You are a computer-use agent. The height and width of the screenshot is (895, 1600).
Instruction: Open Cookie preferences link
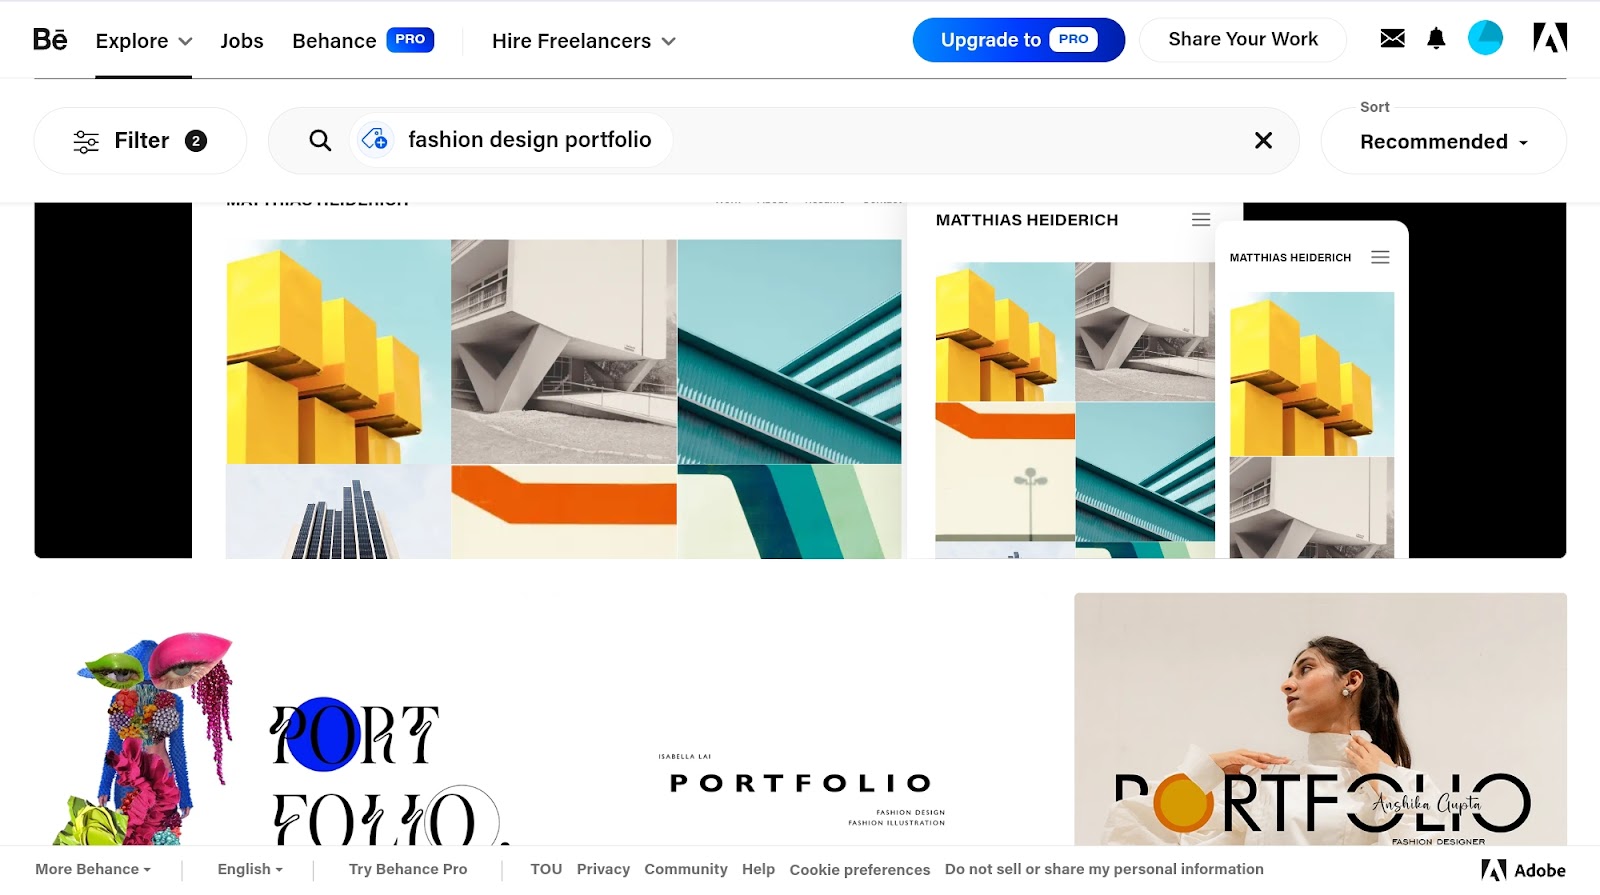[x=860, y=870]
